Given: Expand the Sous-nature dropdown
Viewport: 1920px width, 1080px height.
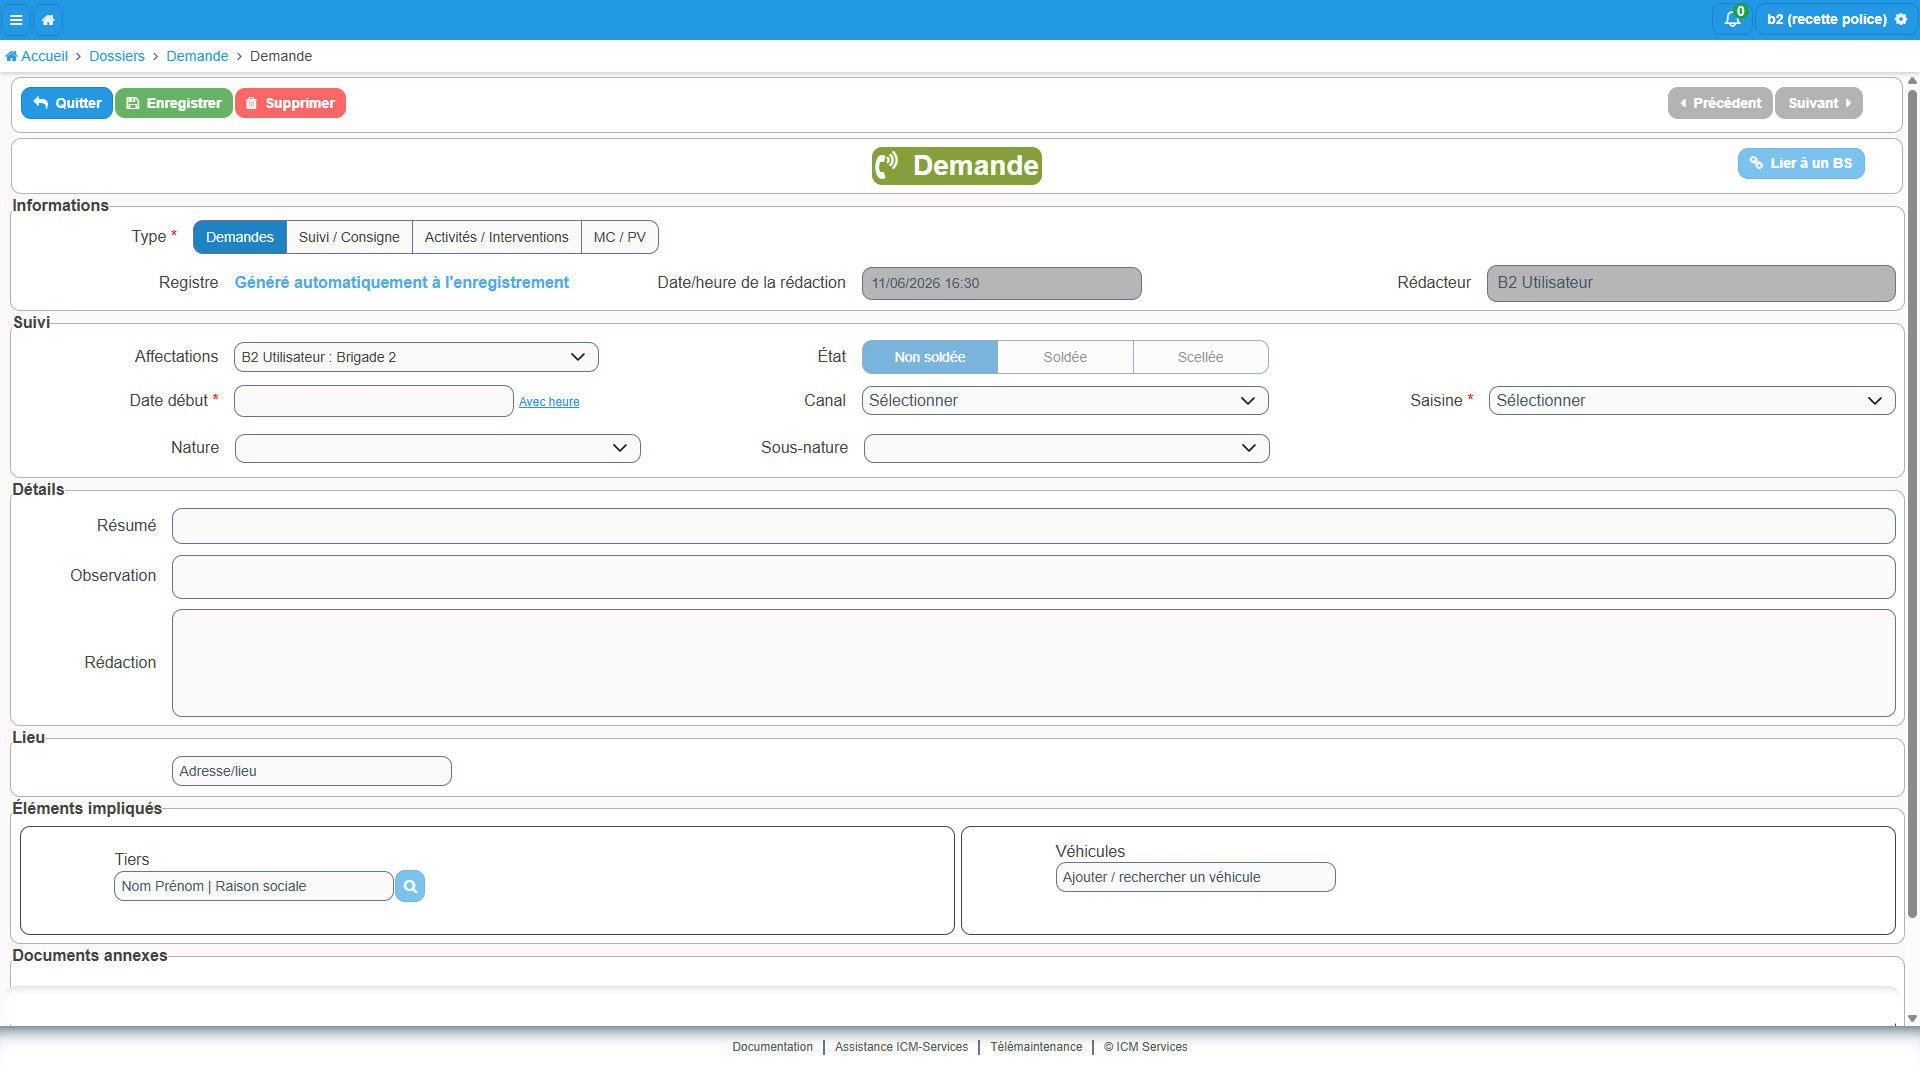Looking at the screenshot, I should click(x=1067, y=448).
